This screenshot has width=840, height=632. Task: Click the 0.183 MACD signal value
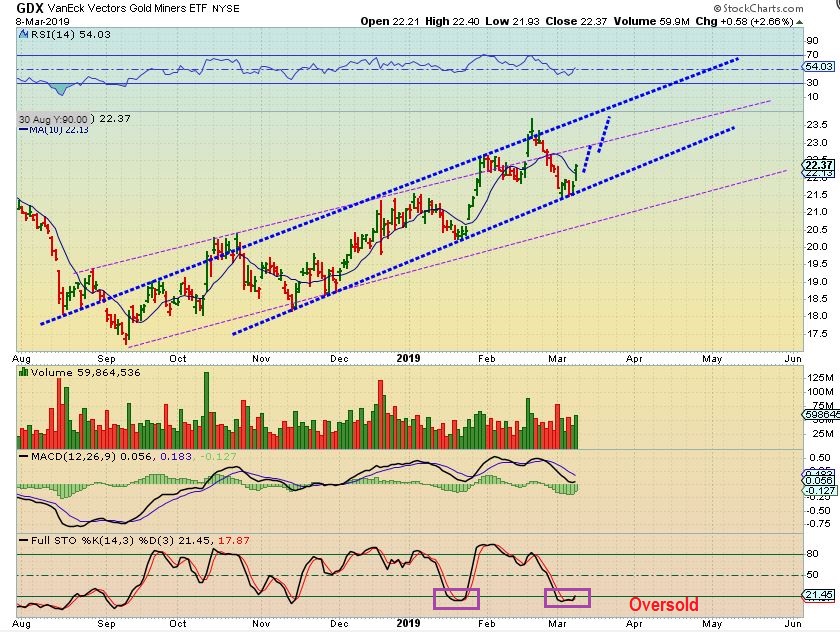[x=176, y=456]
